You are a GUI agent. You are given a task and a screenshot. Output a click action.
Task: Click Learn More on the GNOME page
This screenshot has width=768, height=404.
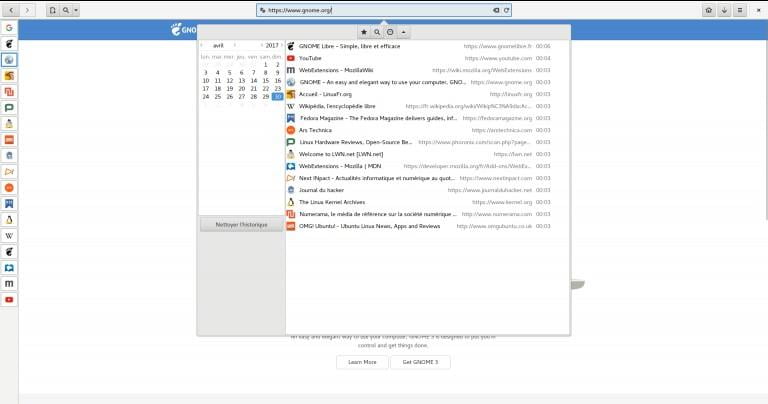pos(362,362)
